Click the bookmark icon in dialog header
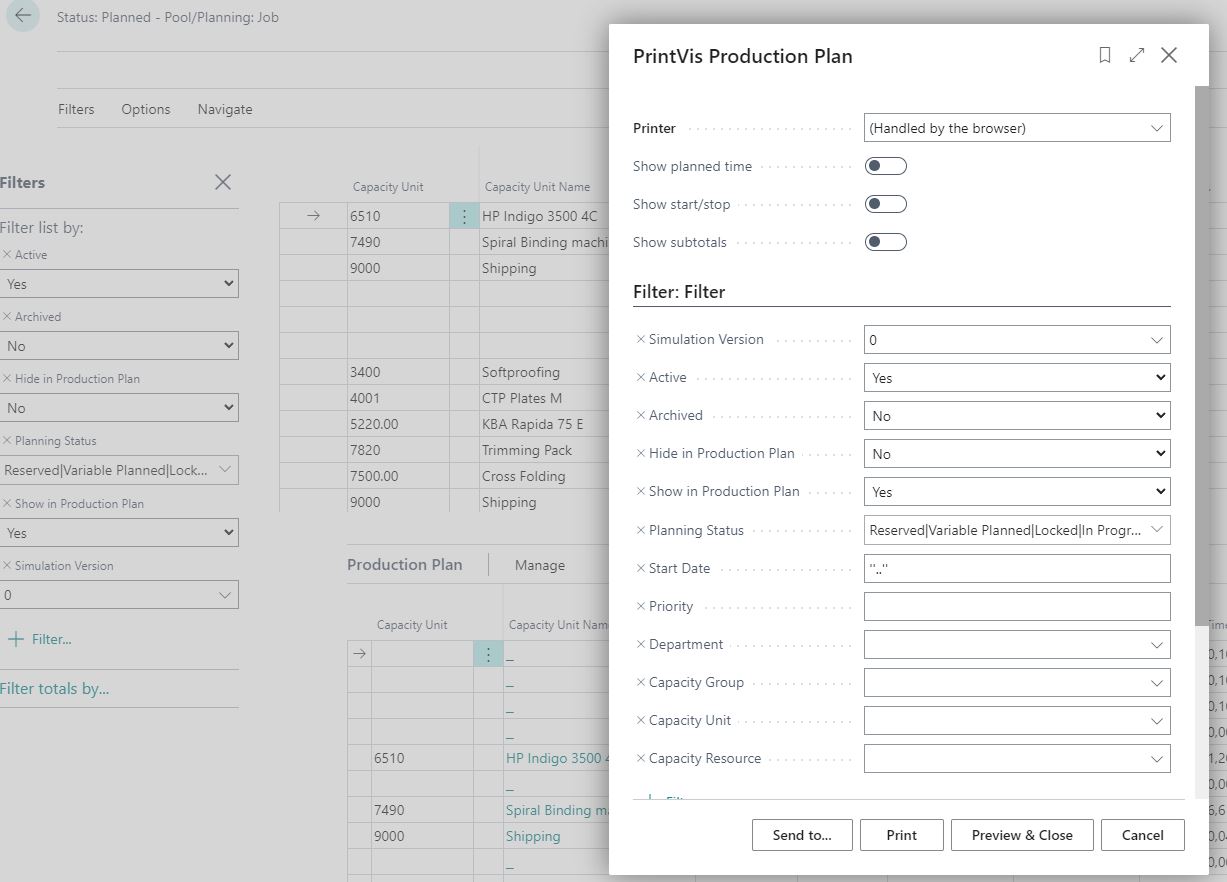This screenshot has height=882, width=1227. click(x=1104, y=56)
